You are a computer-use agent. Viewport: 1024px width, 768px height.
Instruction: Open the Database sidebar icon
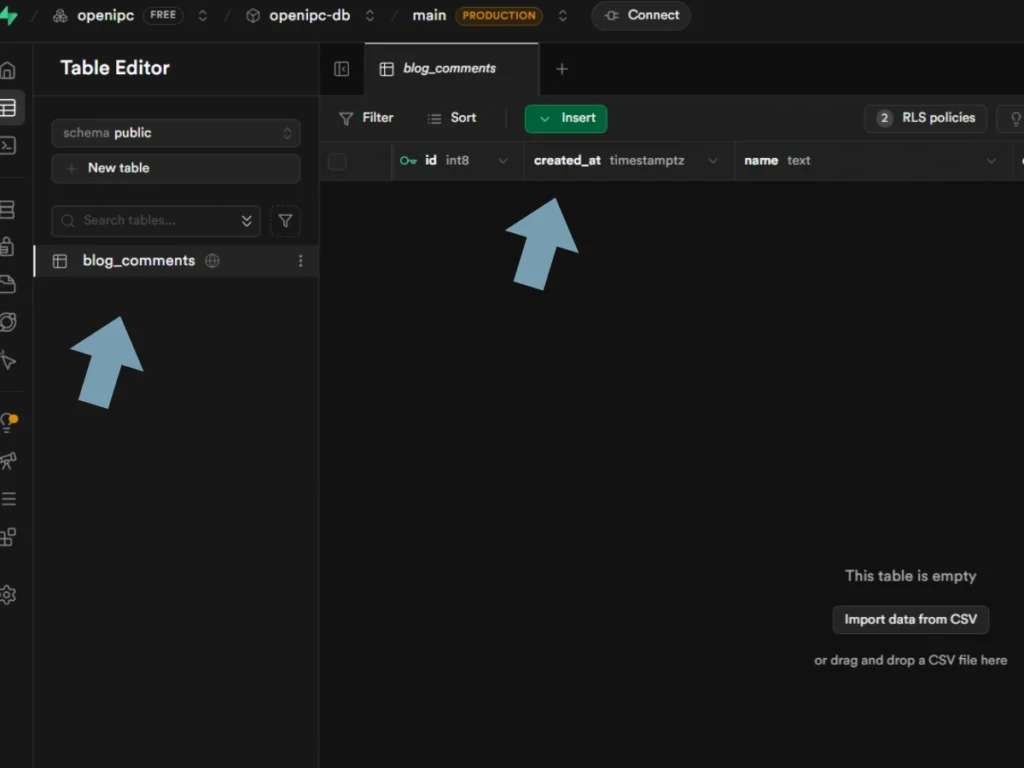[x=7, y=210]
